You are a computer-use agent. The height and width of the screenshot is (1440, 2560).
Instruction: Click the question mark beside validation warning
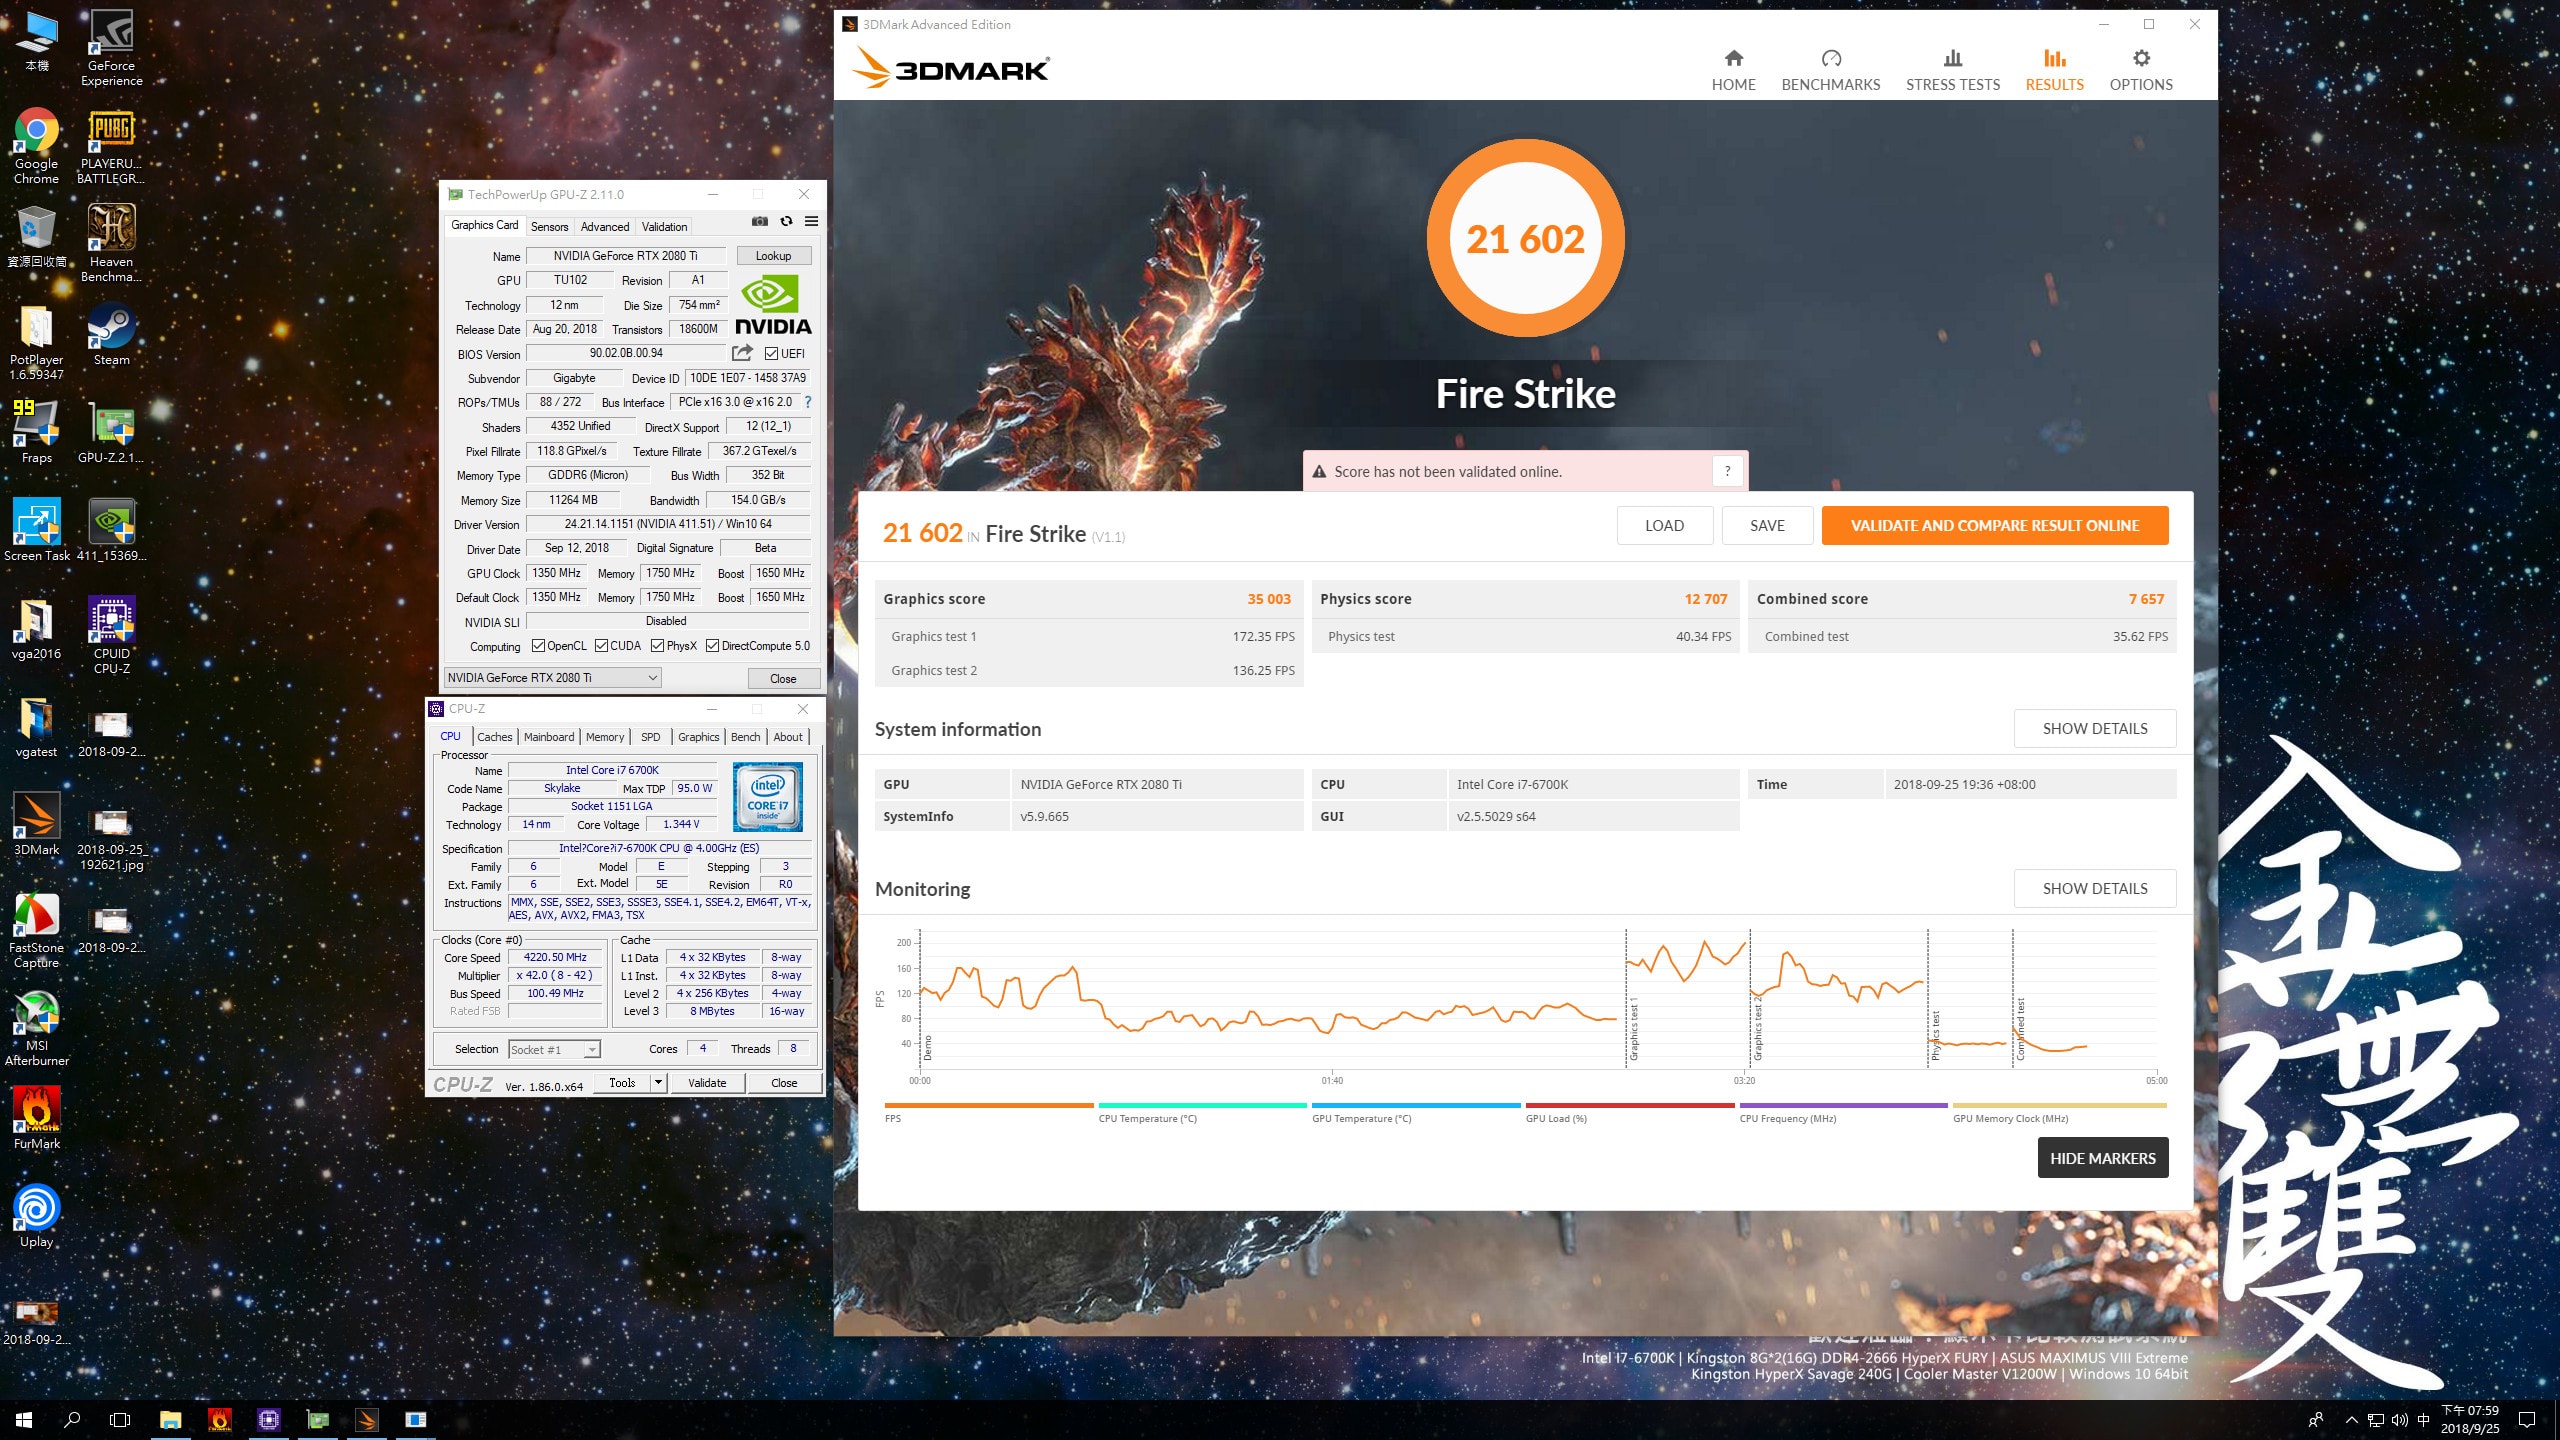[1727, 471]
